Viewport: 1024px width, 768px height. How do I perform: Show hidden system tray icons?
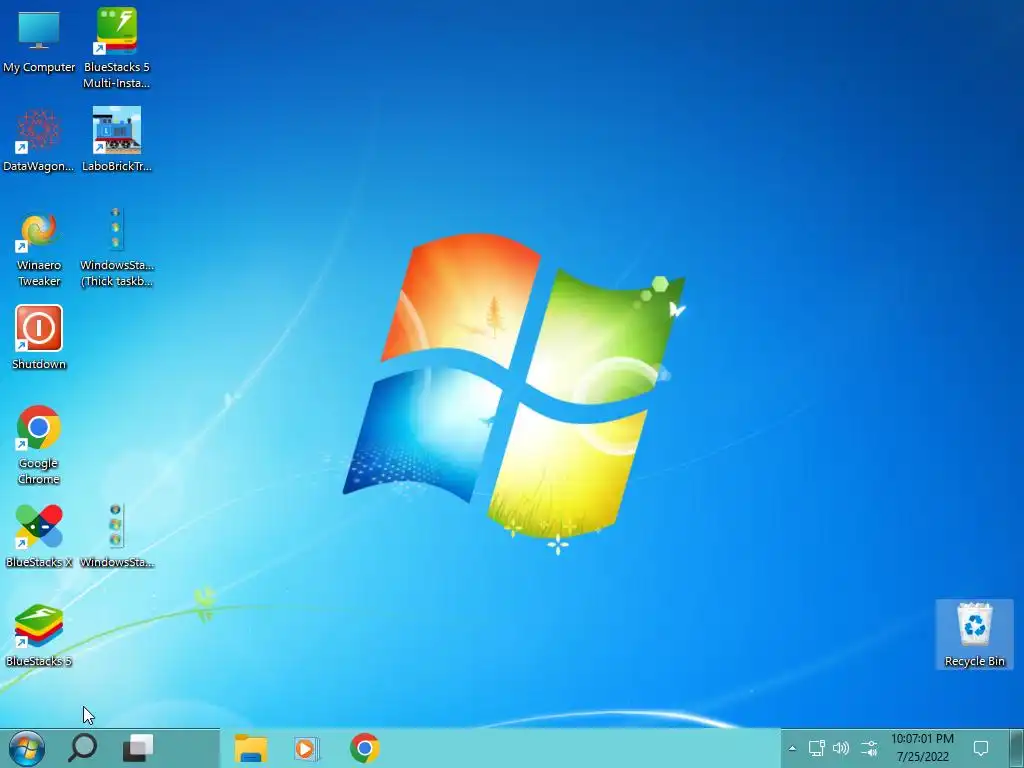pos(792,748)
